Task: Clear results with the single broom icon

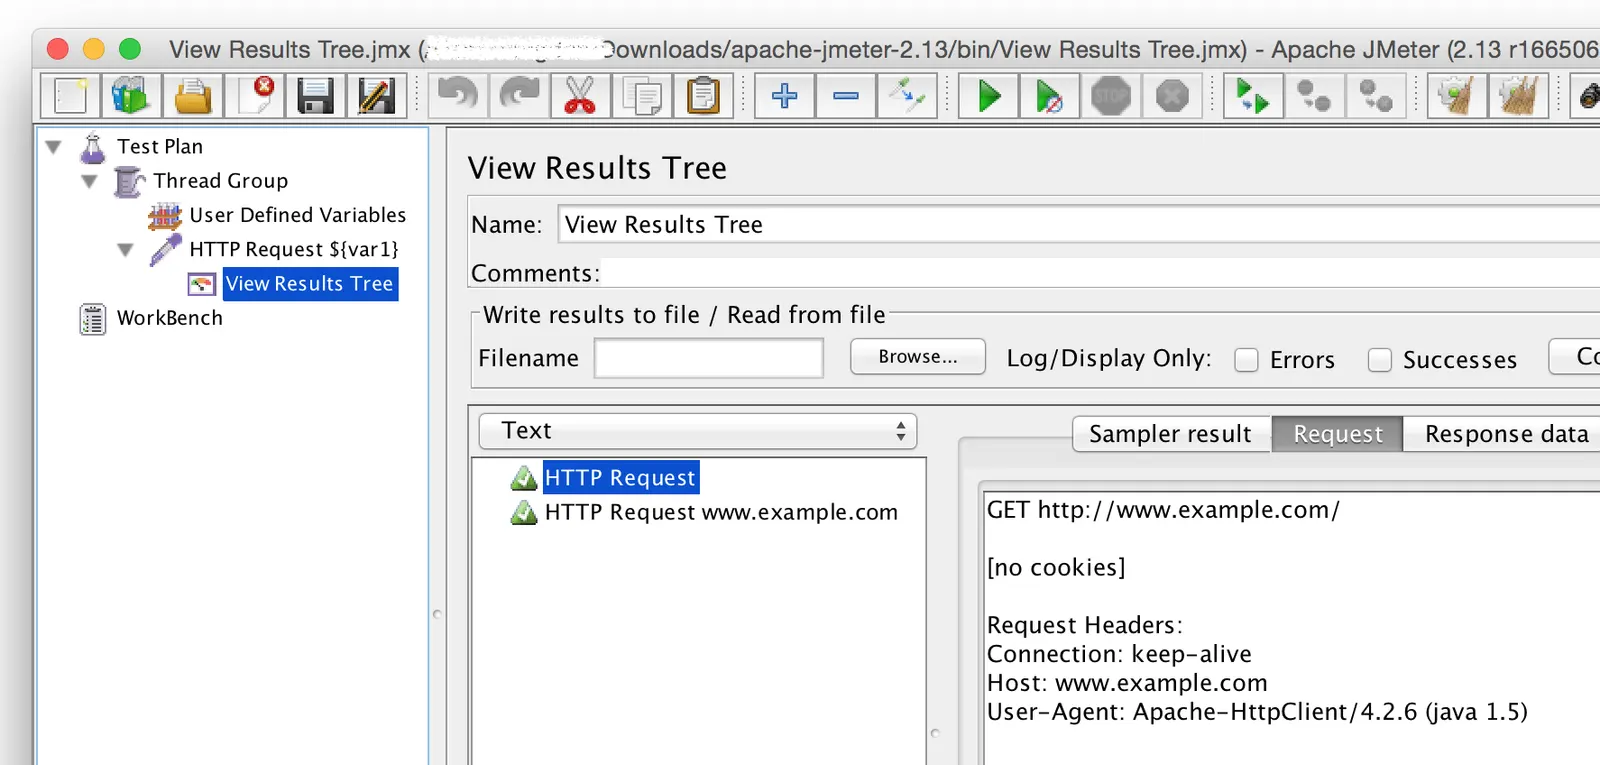Action: (1457, 97)
